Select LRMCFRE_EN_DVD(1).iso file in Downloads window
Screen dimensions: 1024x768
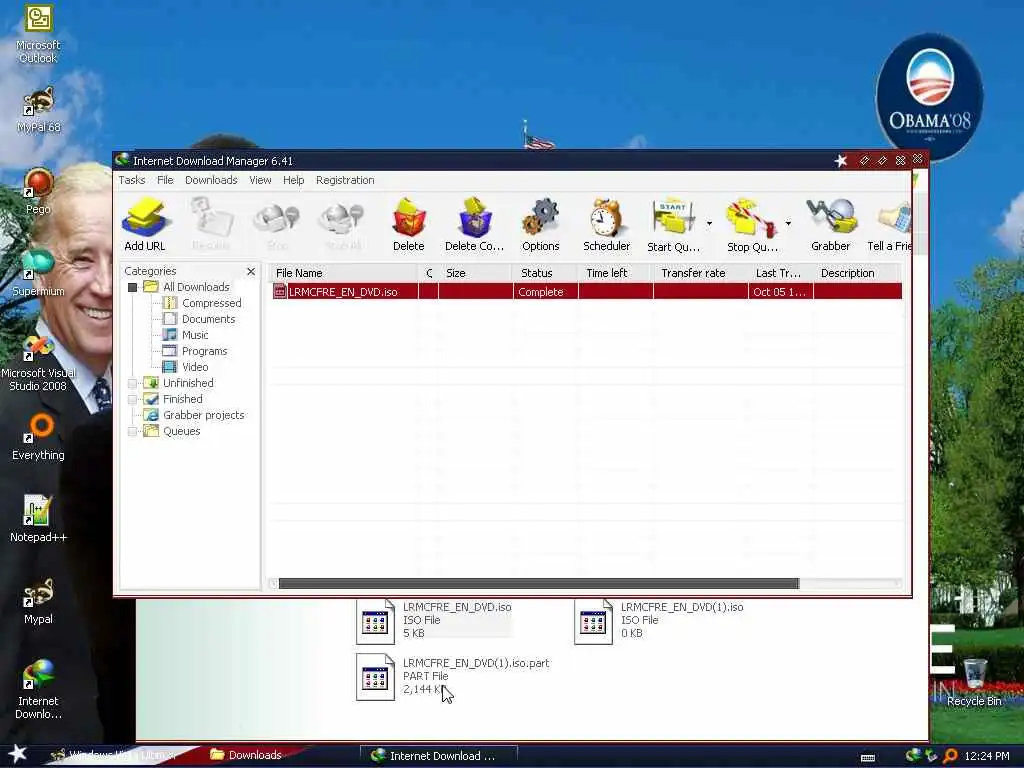coord(660,620)
